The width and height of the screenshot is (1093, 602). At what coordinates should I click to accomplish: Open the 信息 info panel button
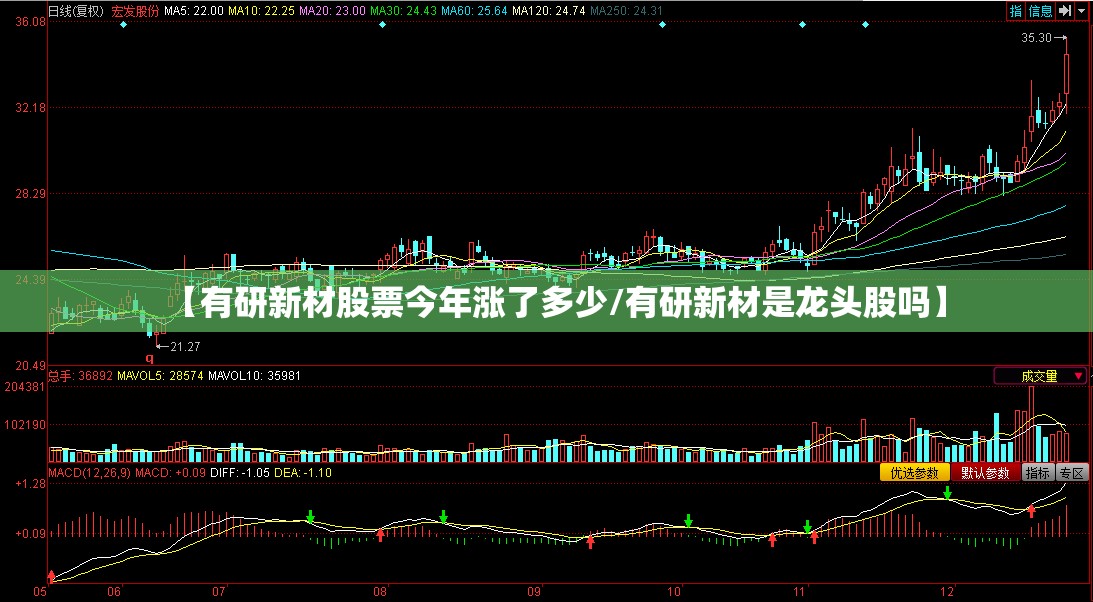pos(1040,10)
